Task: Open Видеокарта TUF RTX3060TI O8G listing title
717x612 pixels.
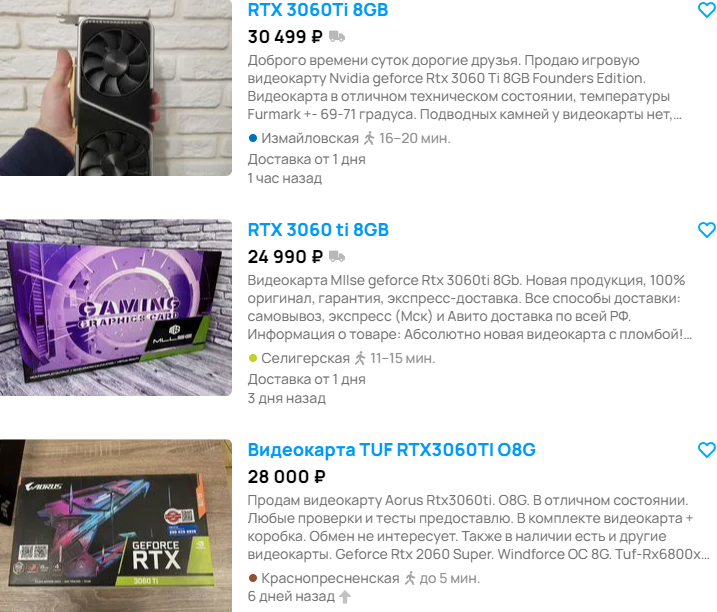Action: [391, 450]
